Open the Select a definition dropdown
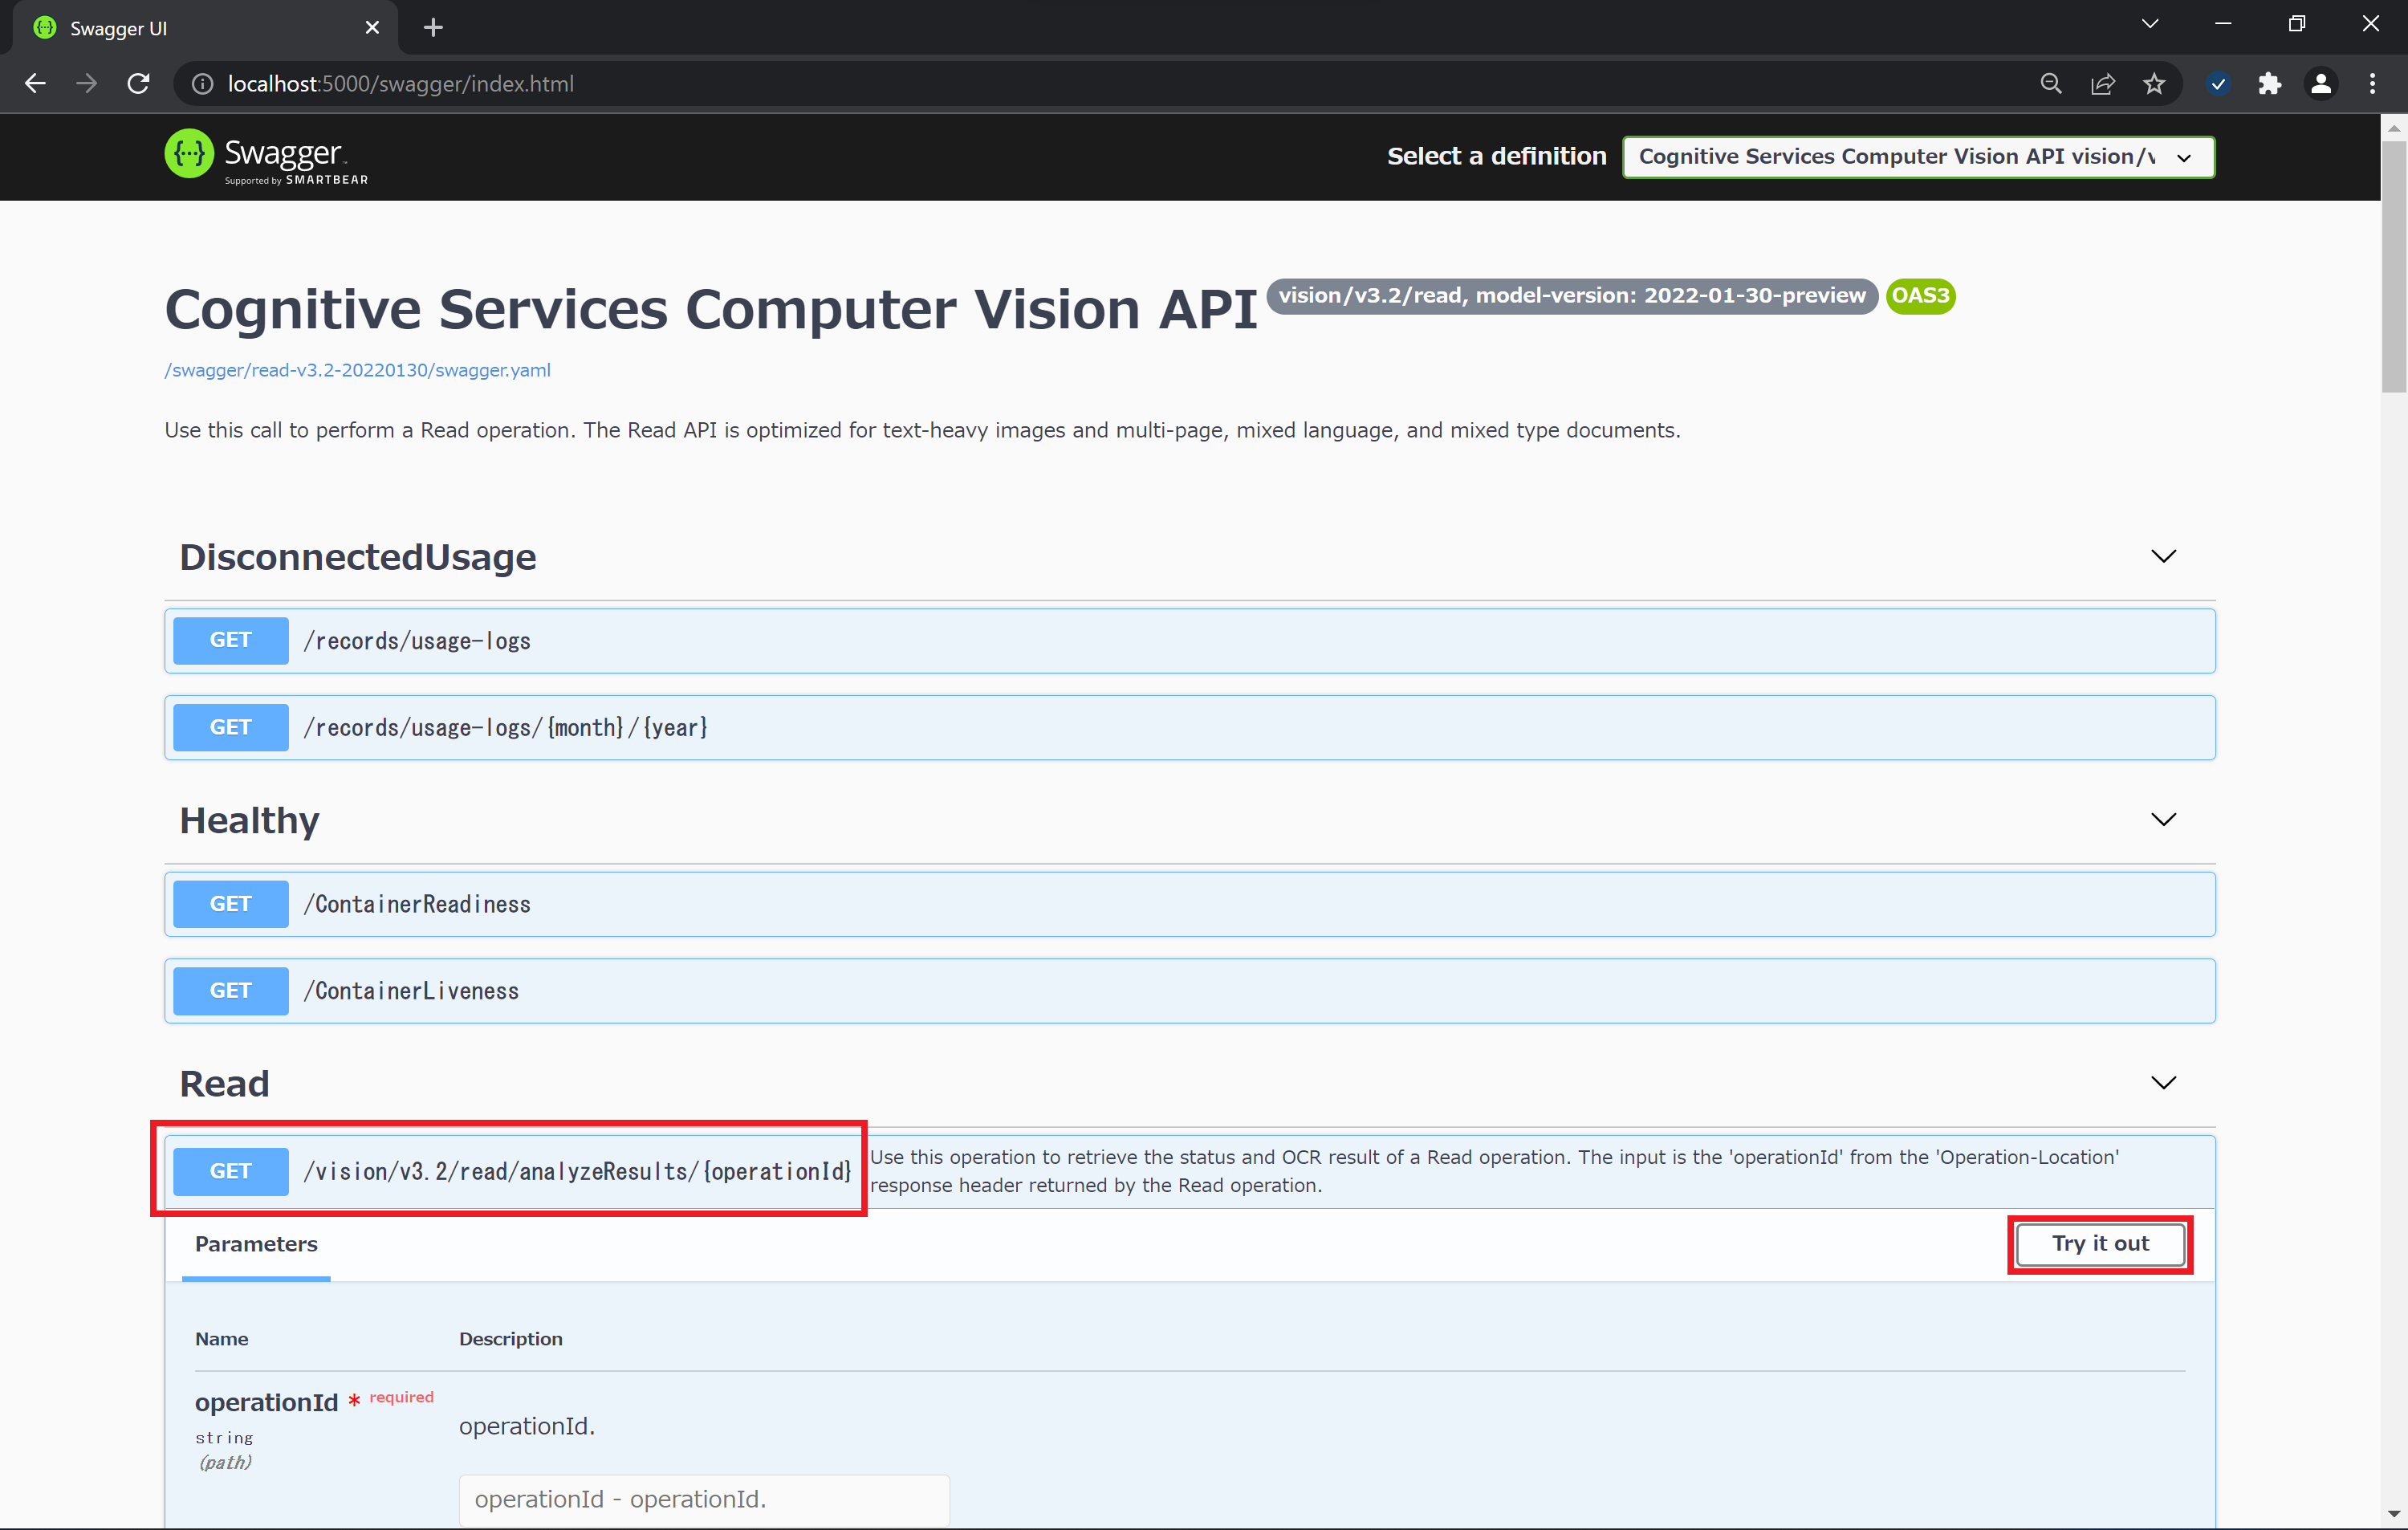This screenshot has height=1530, width=2408. pyautogui.click(x=1917, y=157)
